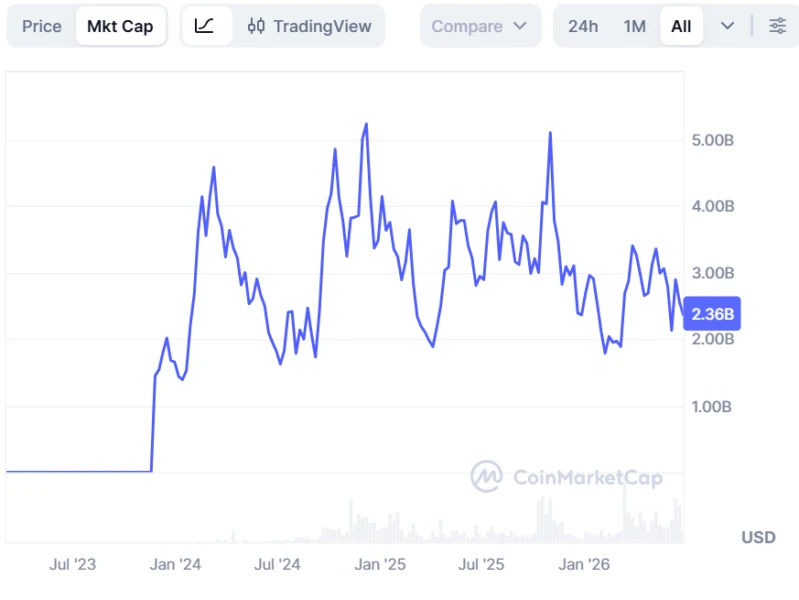The image size is (799, 600).
Task: Expand more time range options chevron
Action: [x=728, y=26]
